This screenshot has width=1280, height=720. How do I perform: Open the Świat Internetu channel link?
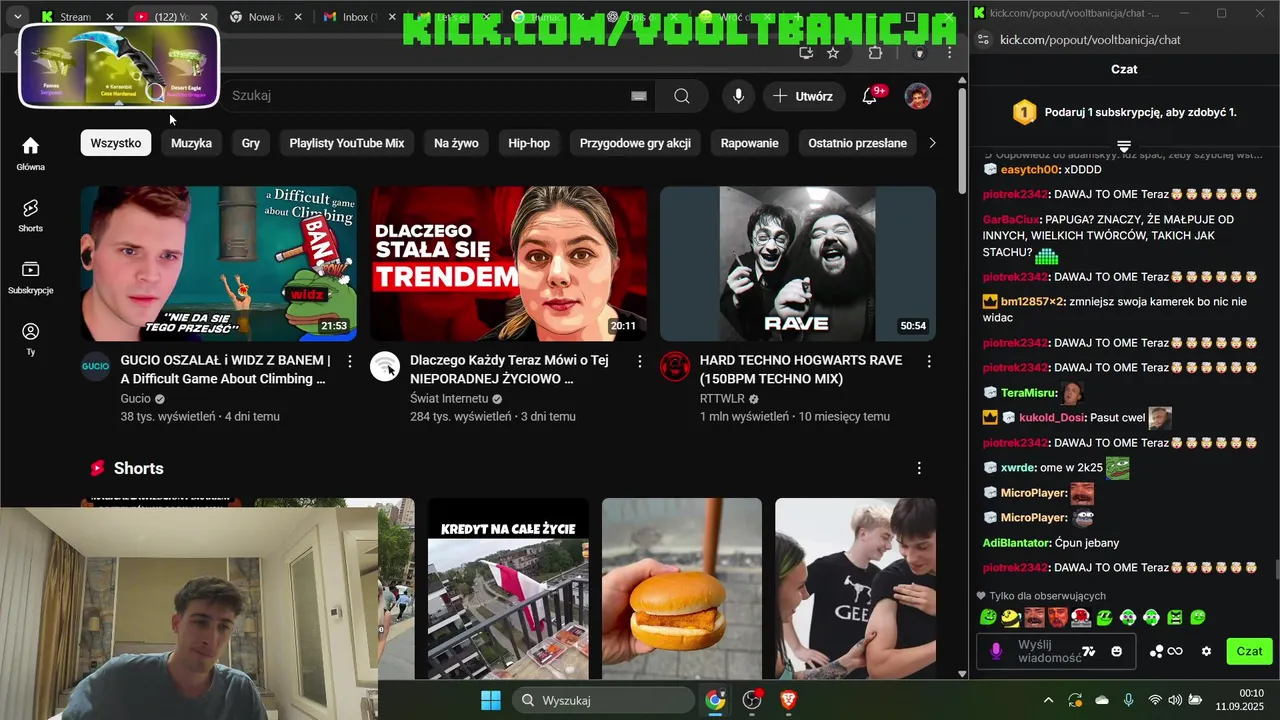pos(449,398)
